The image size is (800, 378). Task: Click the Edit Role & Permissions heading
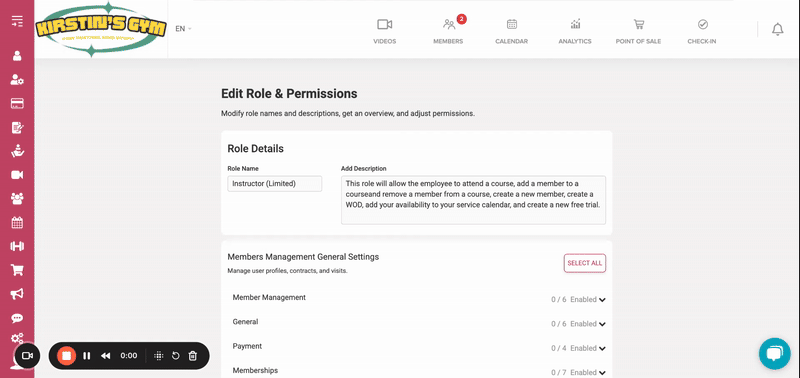click(x=289, y=94)
